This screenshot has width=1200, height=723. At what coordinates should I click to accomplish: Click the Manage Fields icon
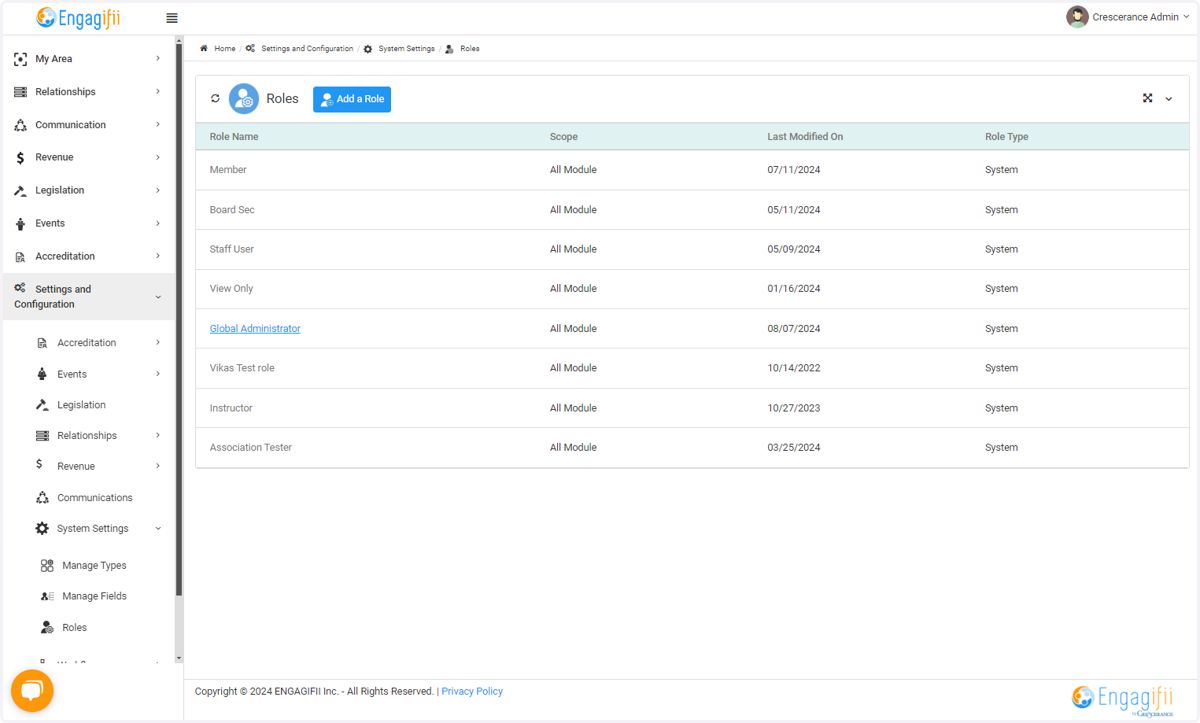click(47, 596)
